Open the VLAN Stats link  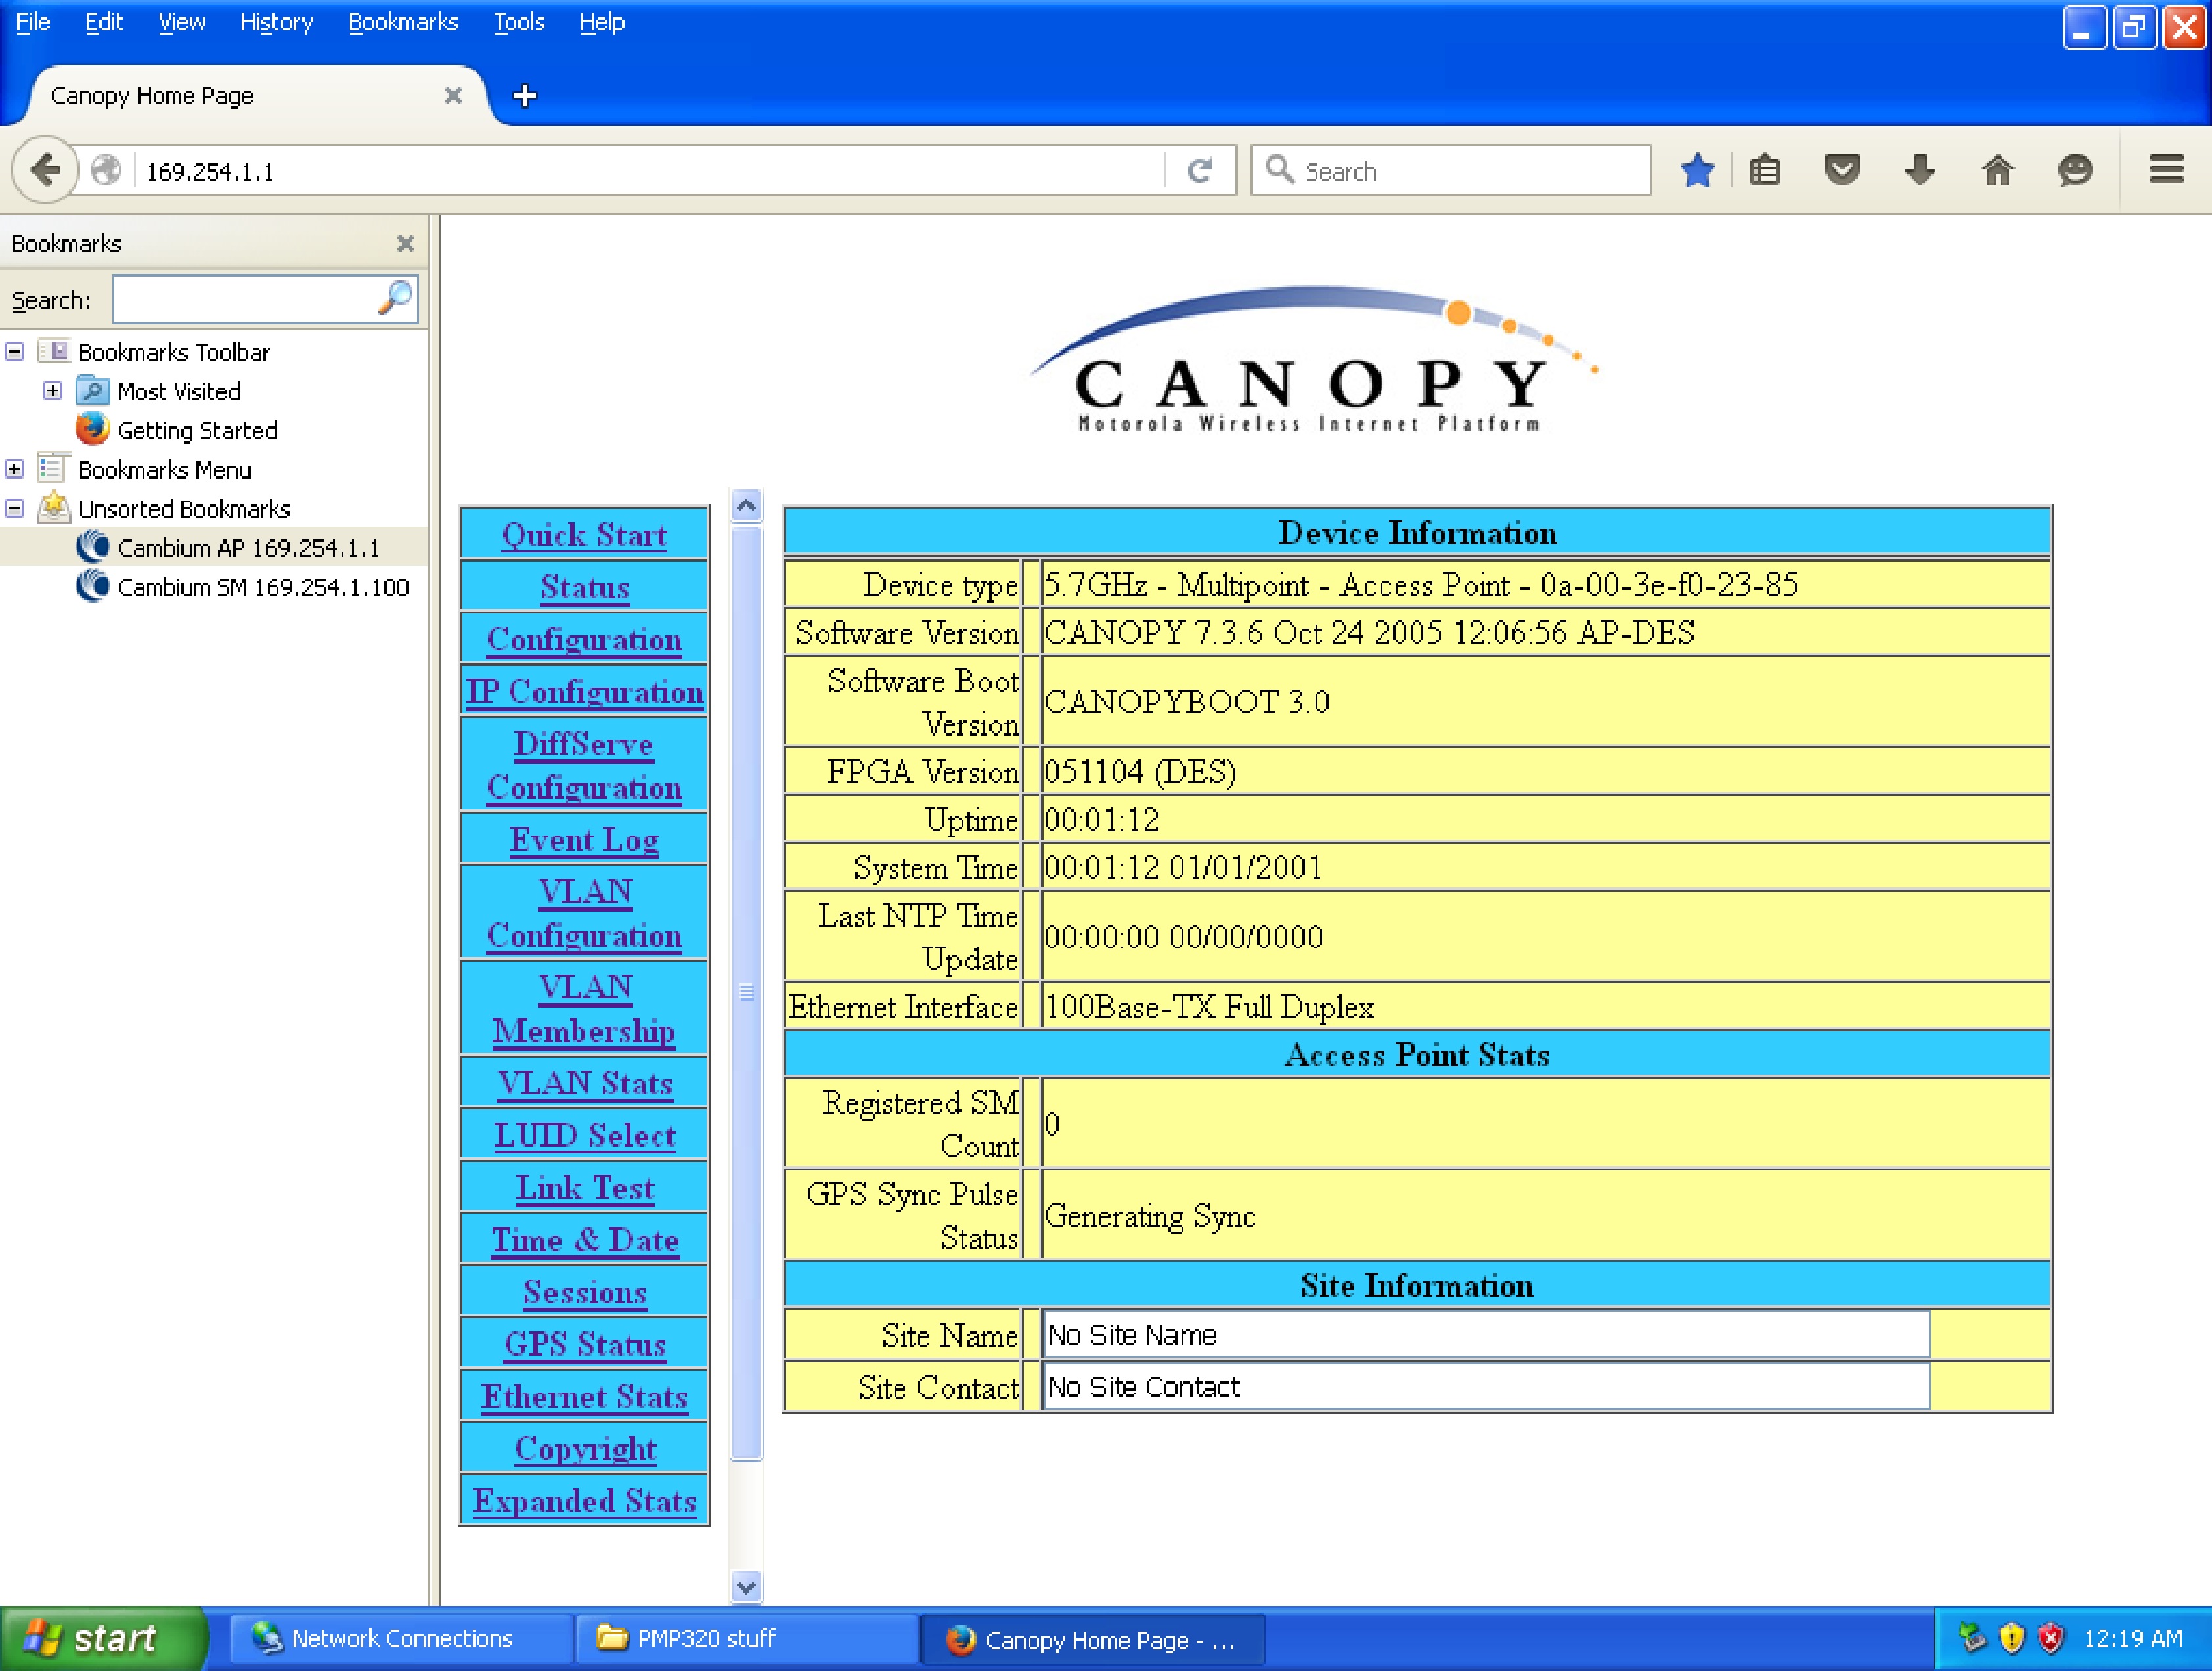[x=585, y=1083]
